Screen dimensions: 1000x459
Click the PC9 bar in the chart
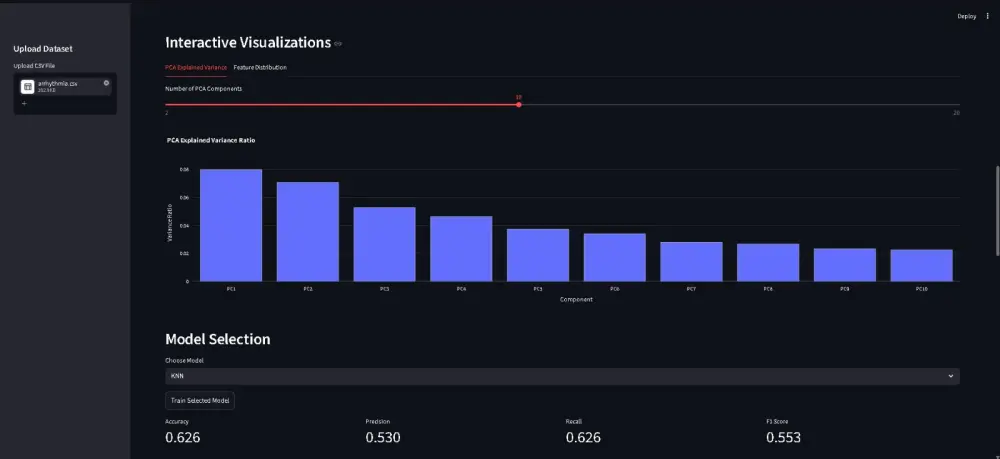pos(845,265)
